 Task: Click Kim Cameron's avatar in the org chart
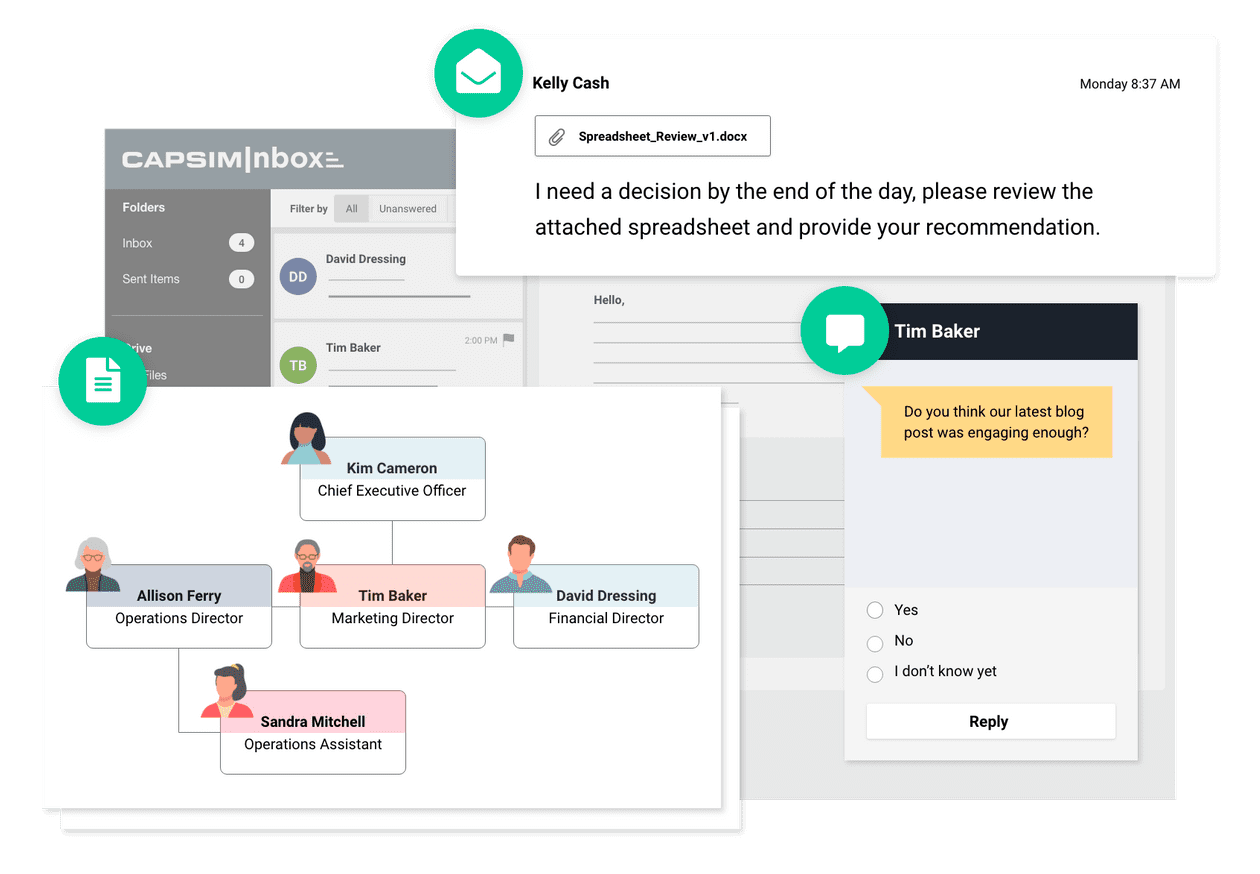tap(306, 442)
